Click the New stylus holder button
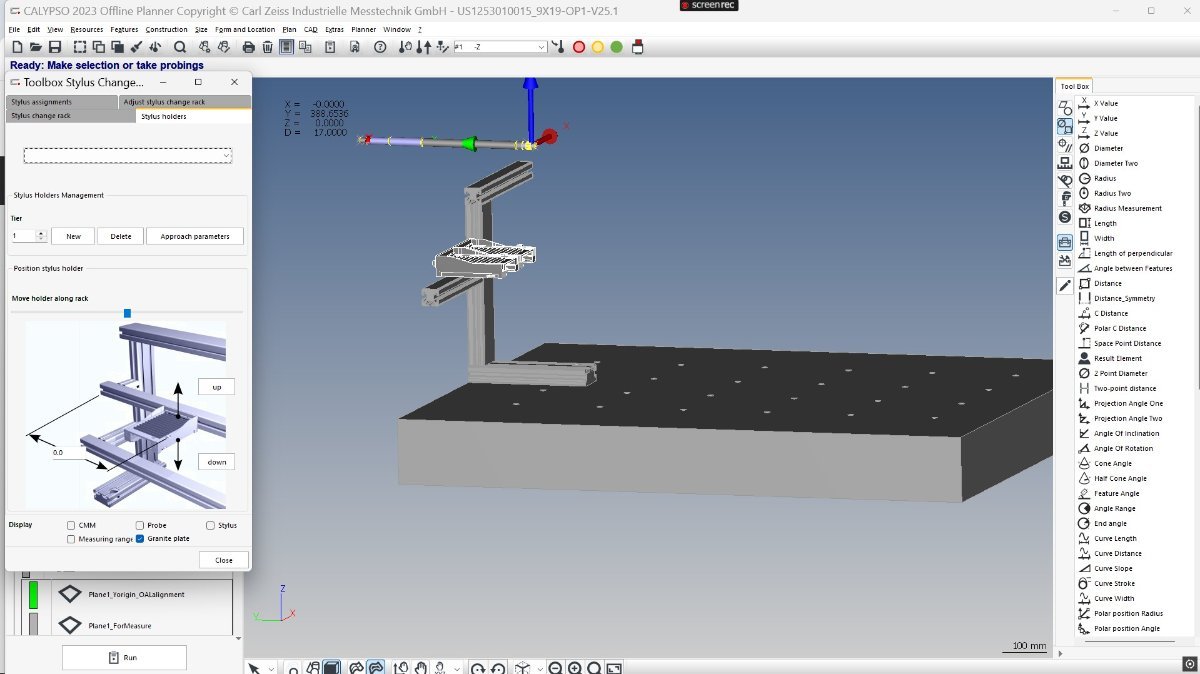This screenshot has height=674, width=1200. tap(73, 236)
